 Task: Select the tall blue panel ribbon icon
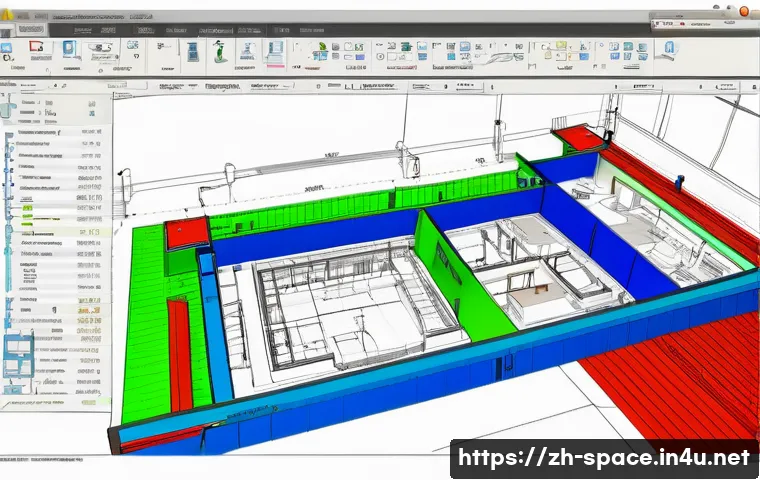click(193, 51)
